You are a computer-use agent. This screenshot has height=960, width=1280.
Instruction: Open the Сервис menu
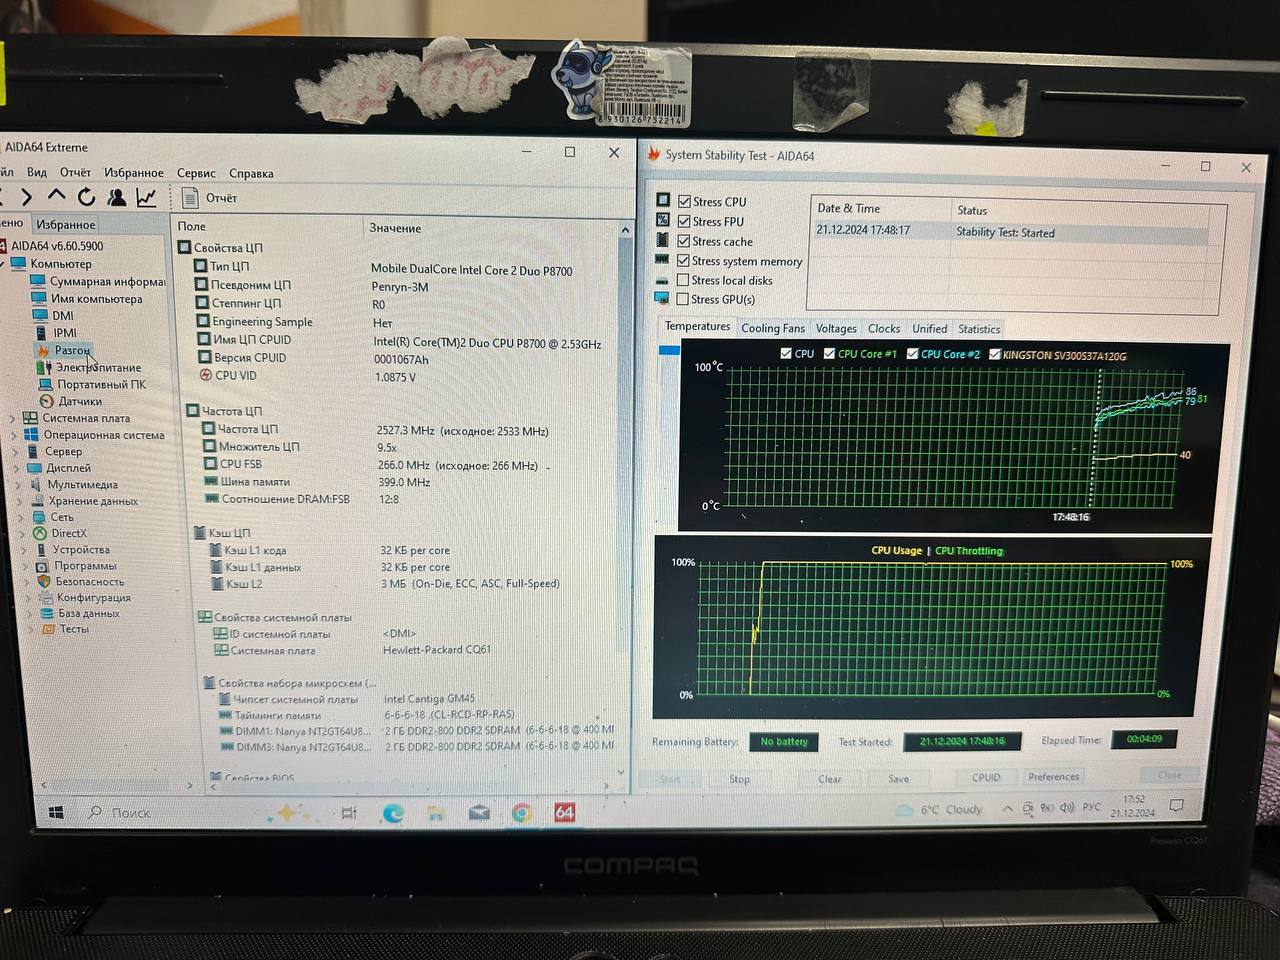196,173
